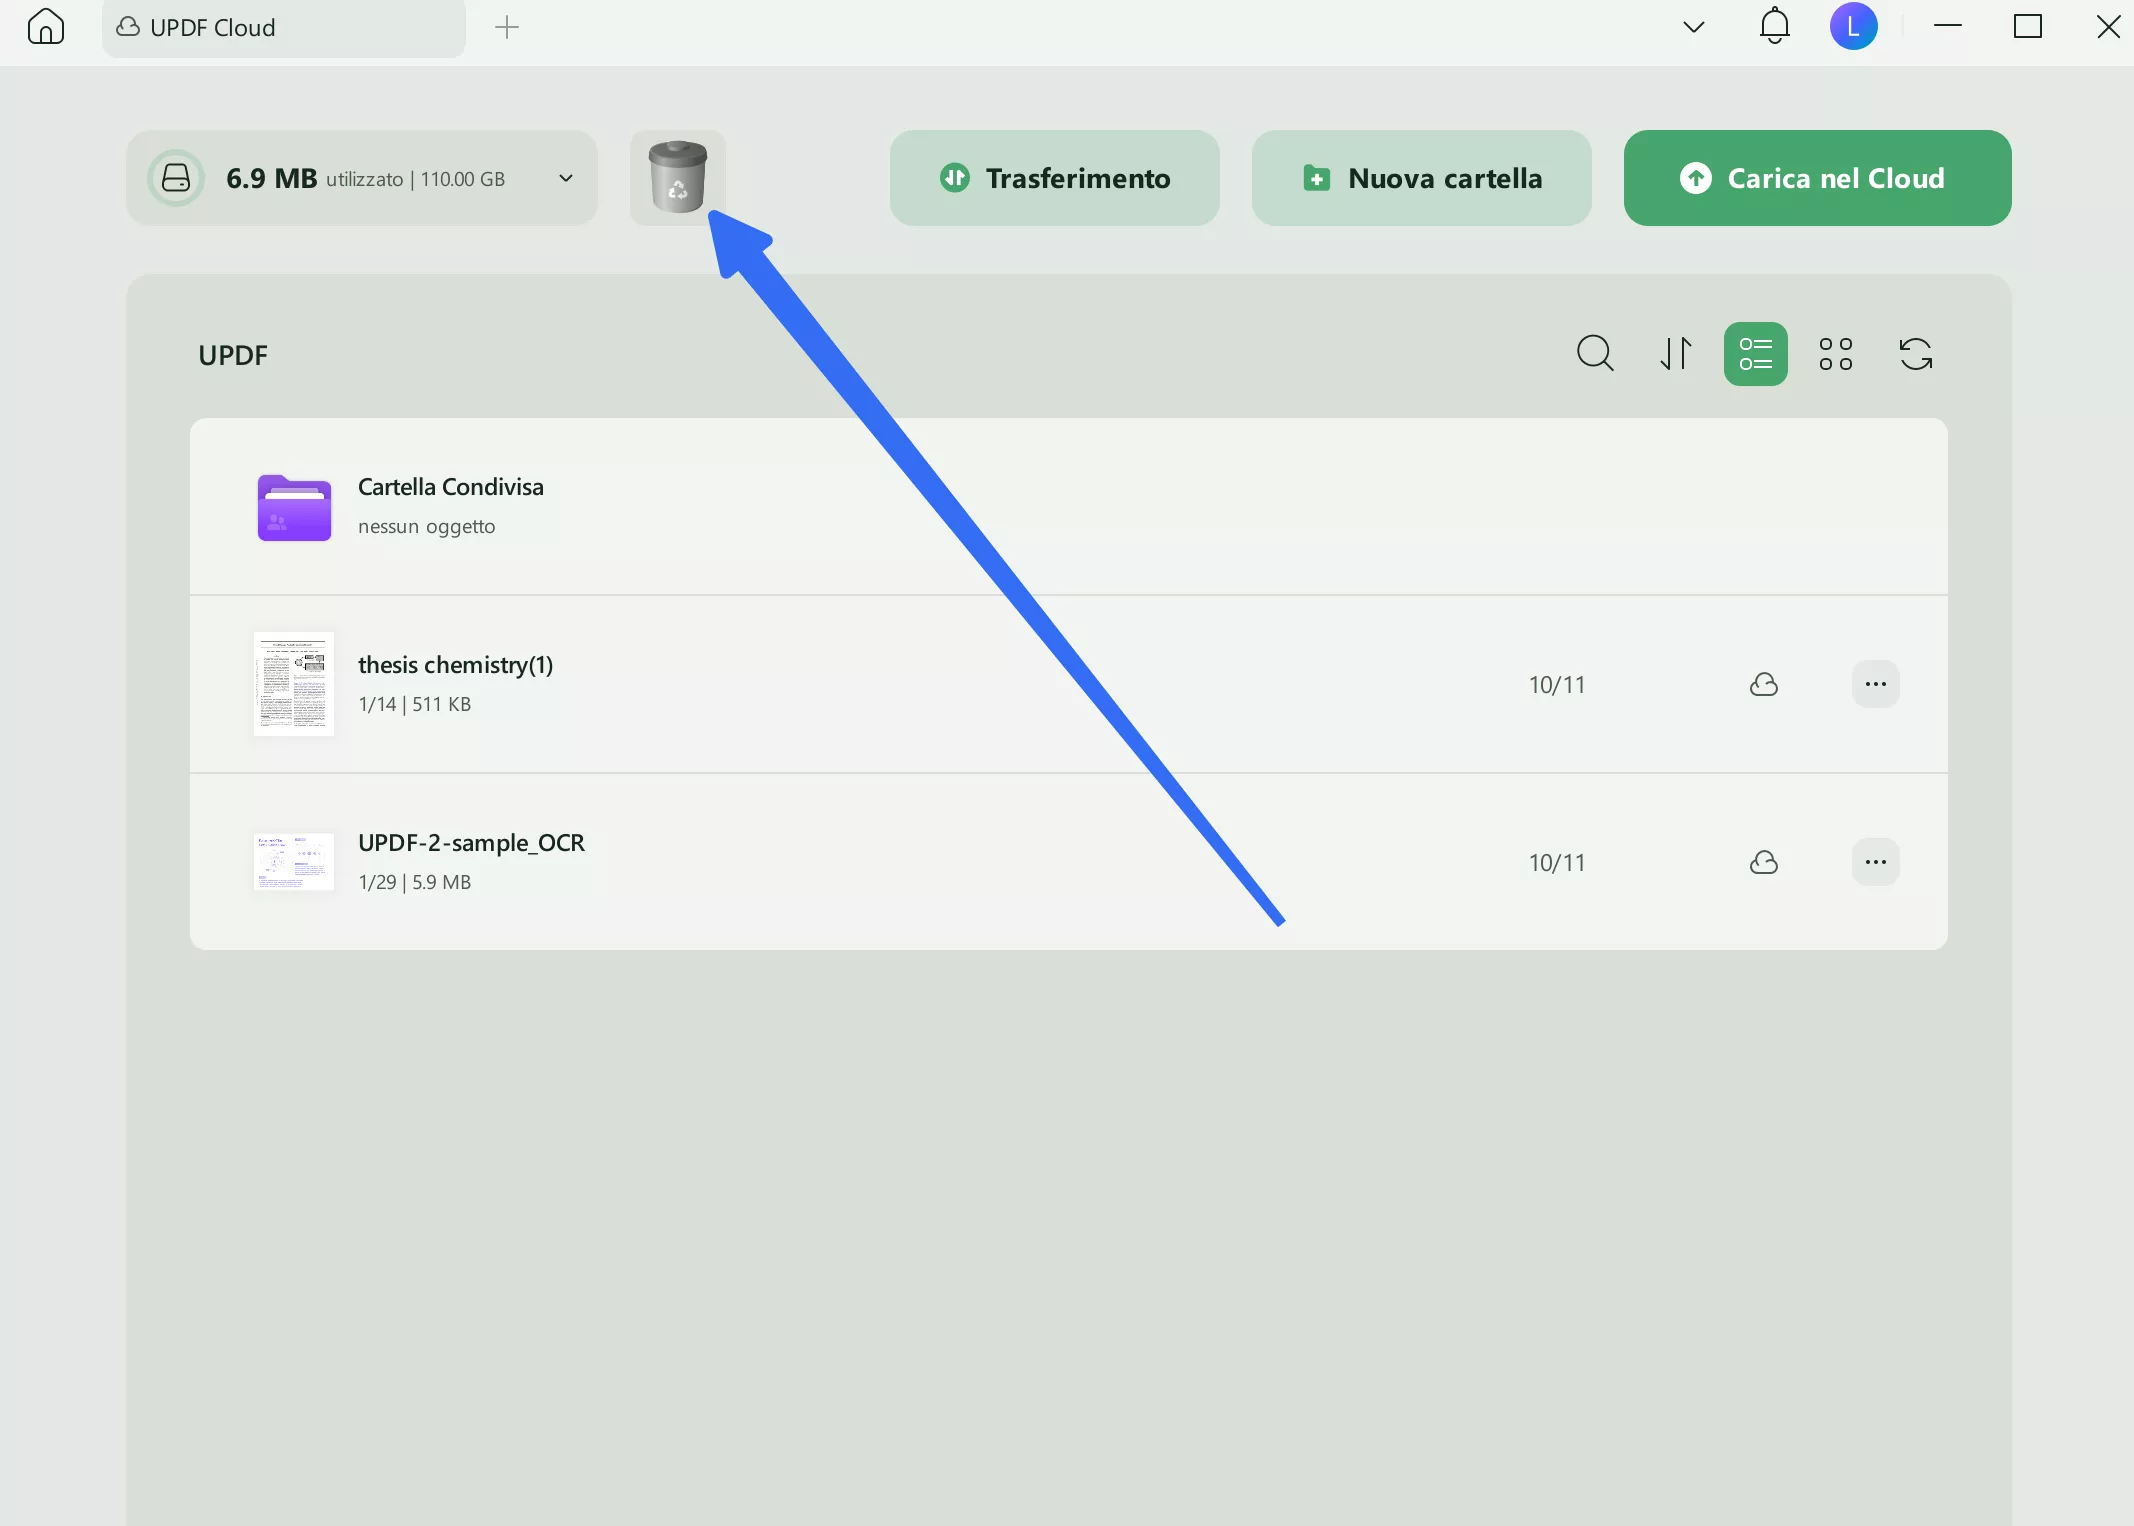Select the UPDF Cloud tab

point(283,28)
